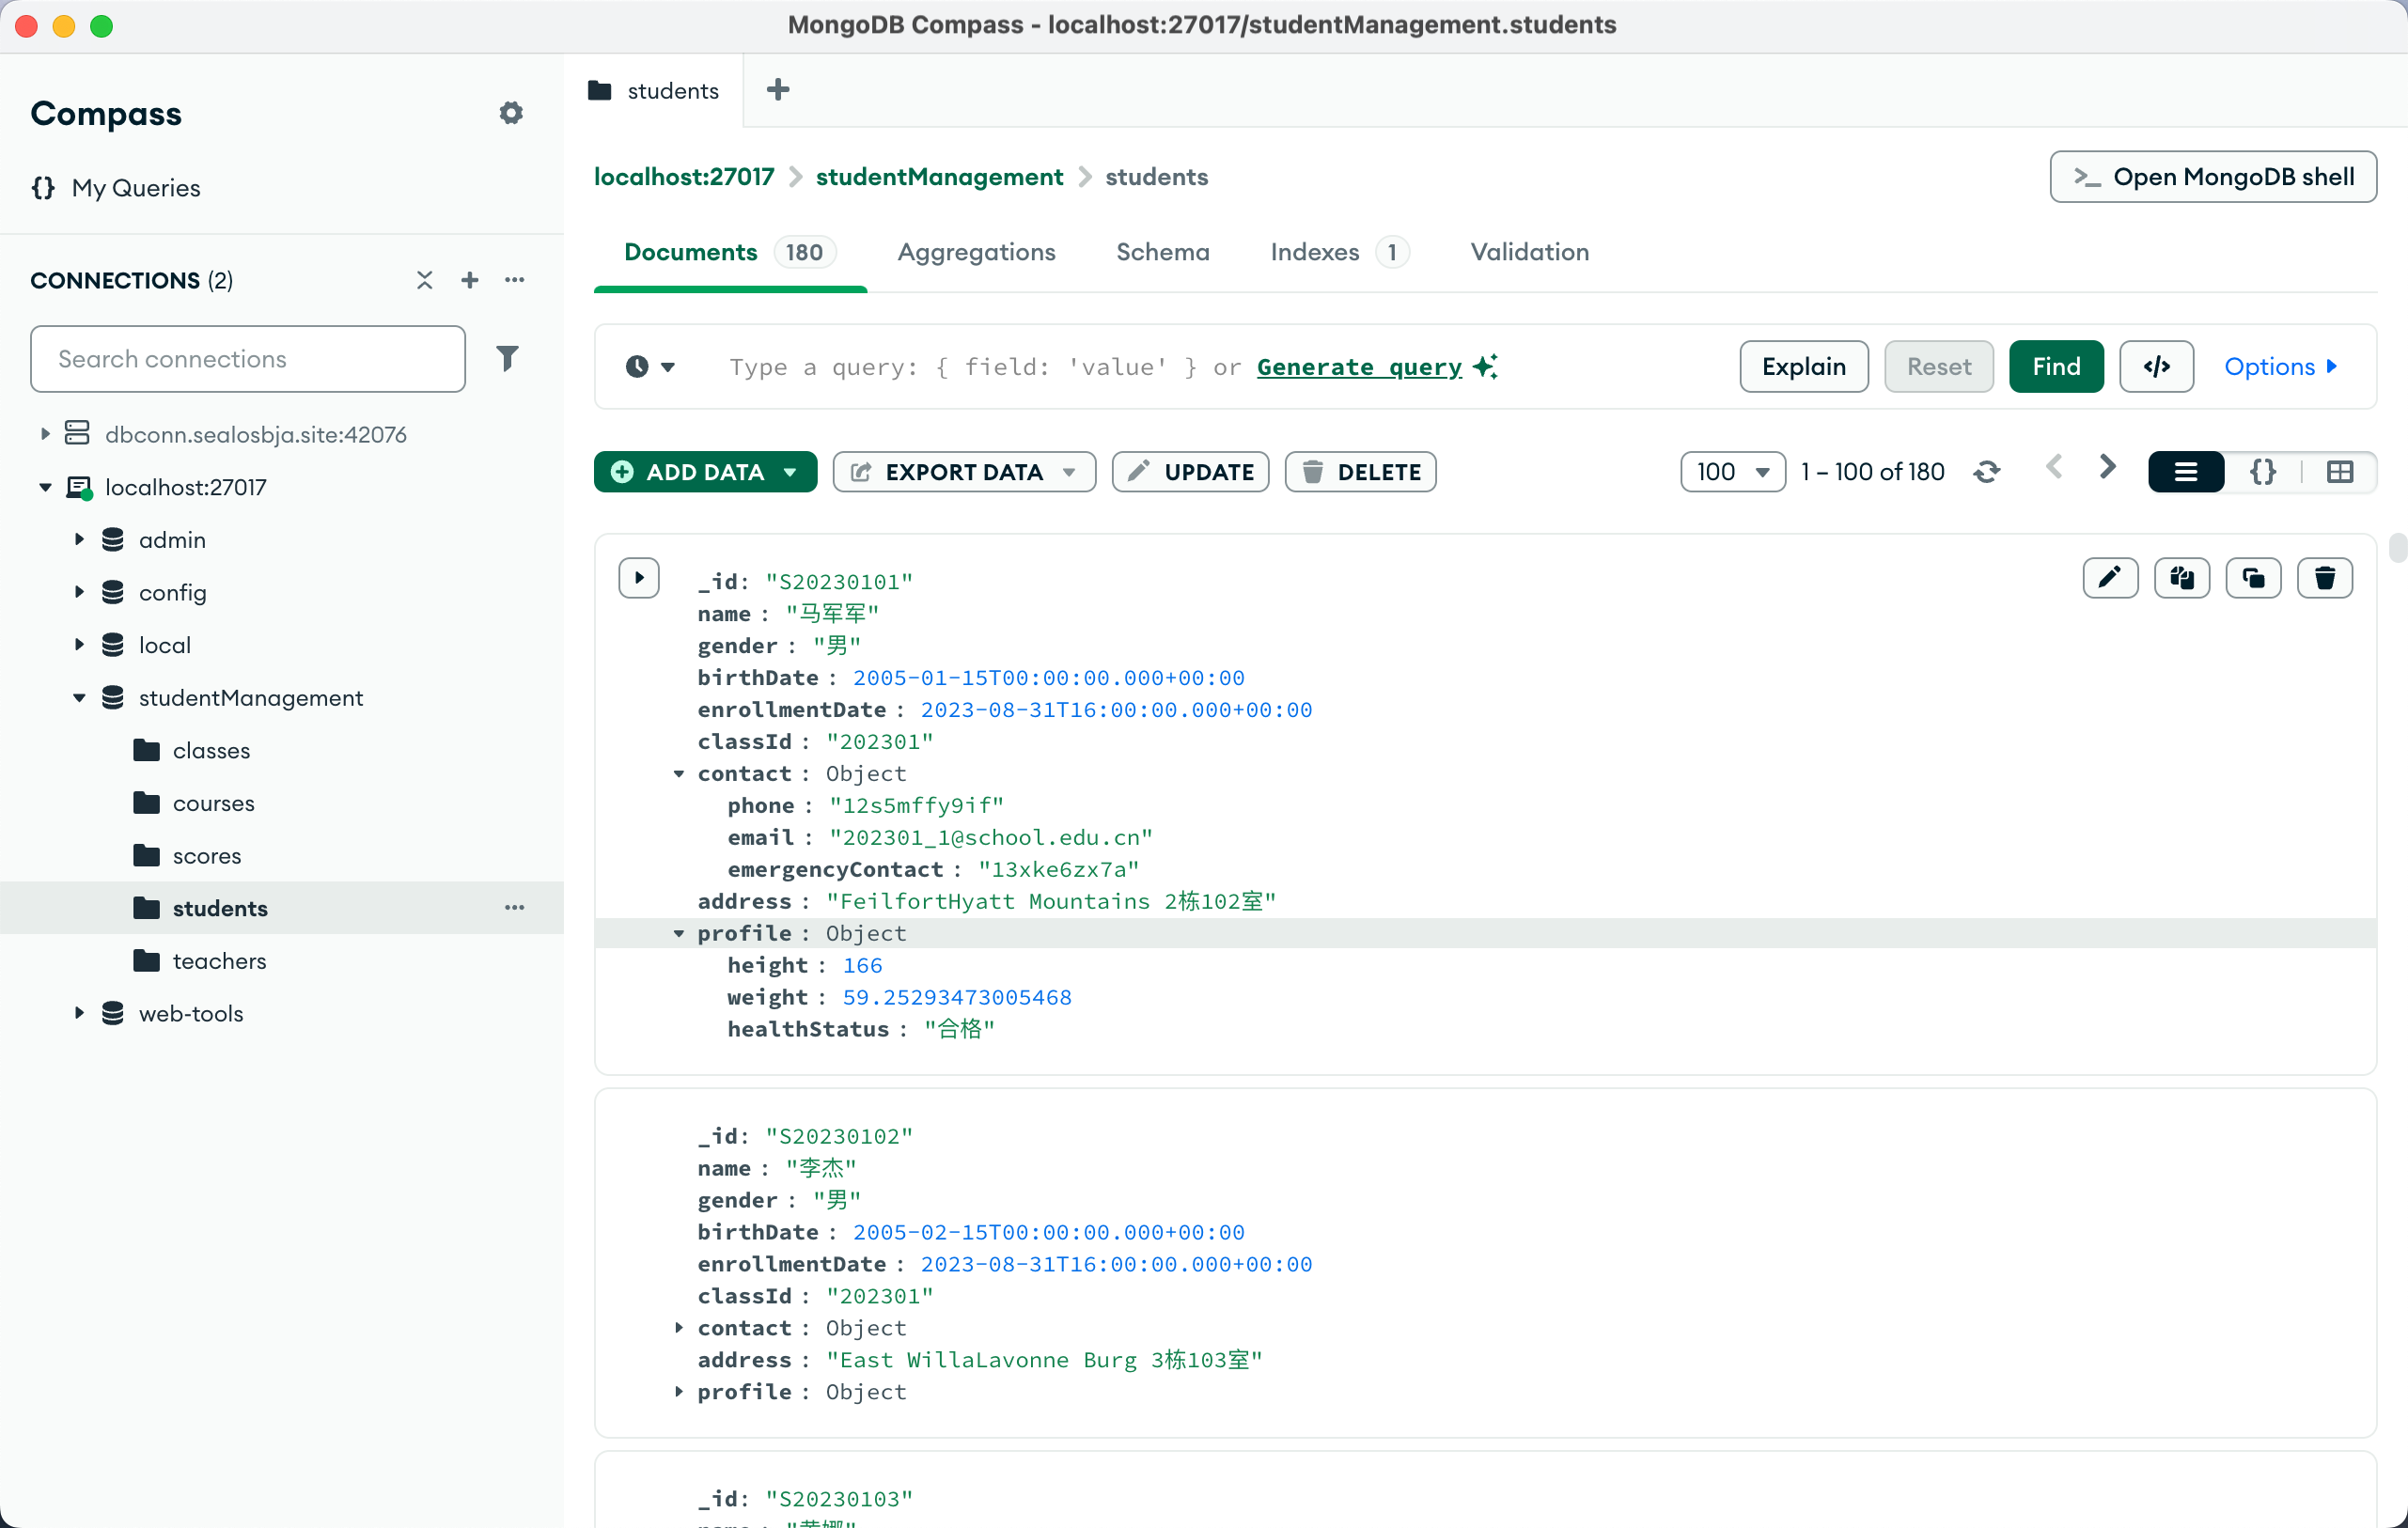Open EXPORT DATA dropdown
This screenshot has width=2408, height=1528.
[964, 472]
